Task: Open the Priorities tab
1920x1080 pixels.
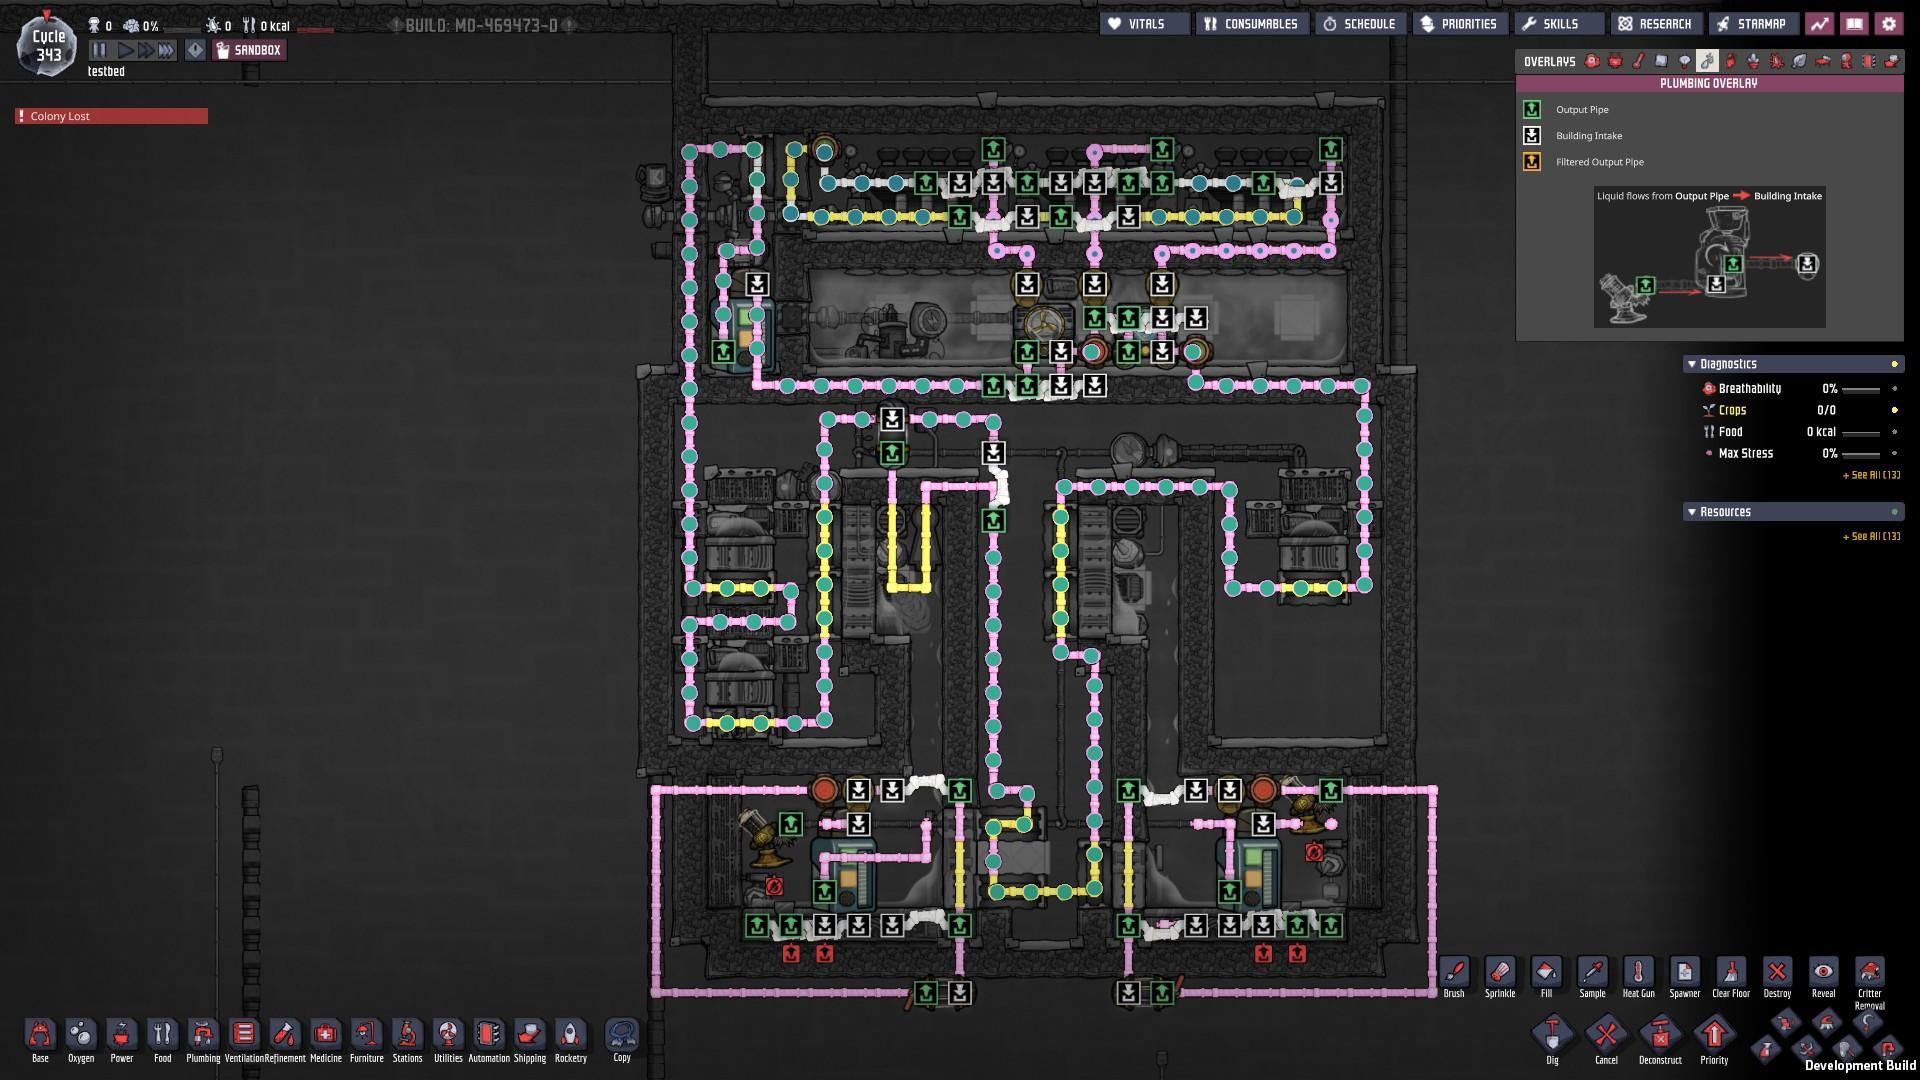Action: point(1459,24)
